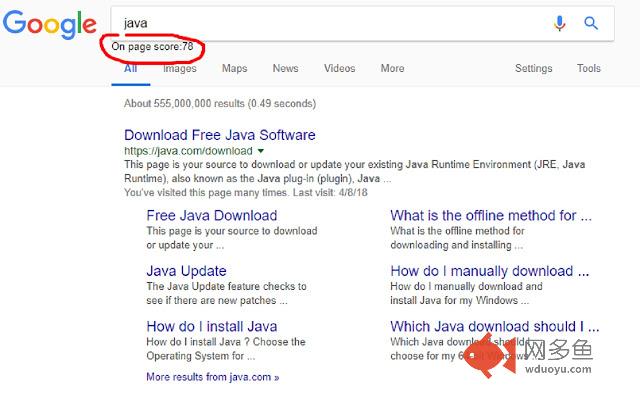The width and height of the screenshot is (640, 400).
Task: Open How do I install Java link
Action: click(211, 326)
